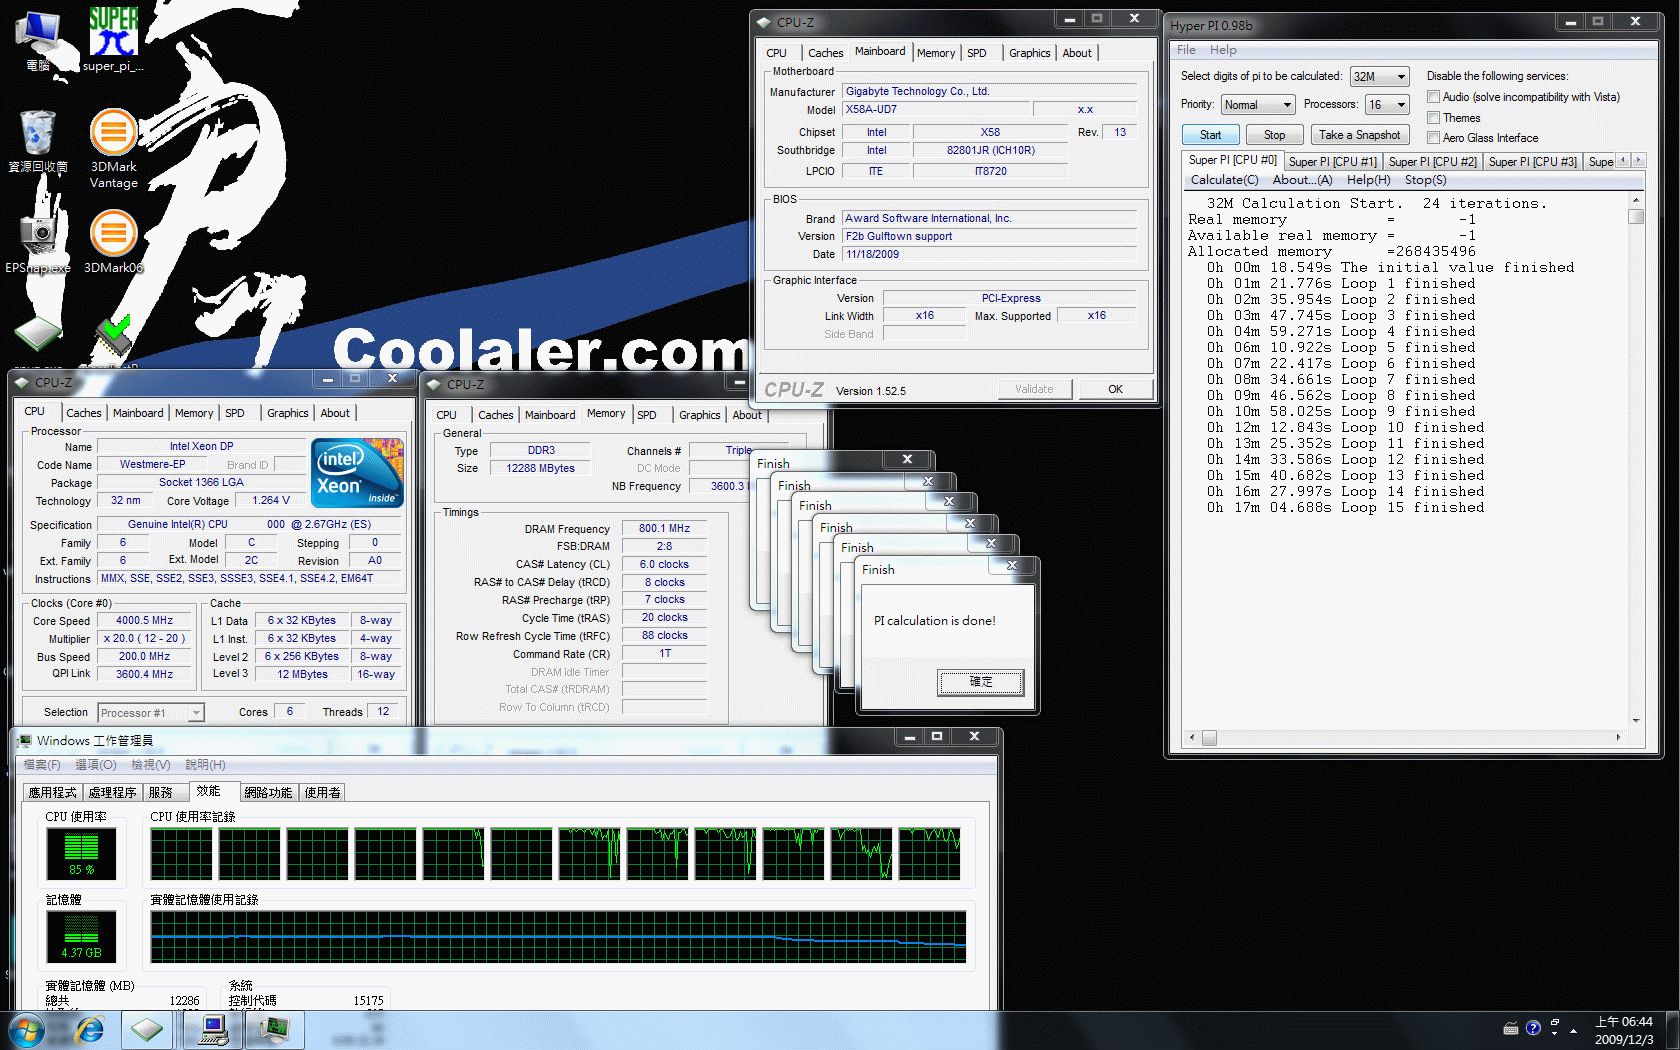Screen dimensions: 1680x1050
Task: Select the Super PI [CPU #1] tab
Action: [x=1332, y=162]
